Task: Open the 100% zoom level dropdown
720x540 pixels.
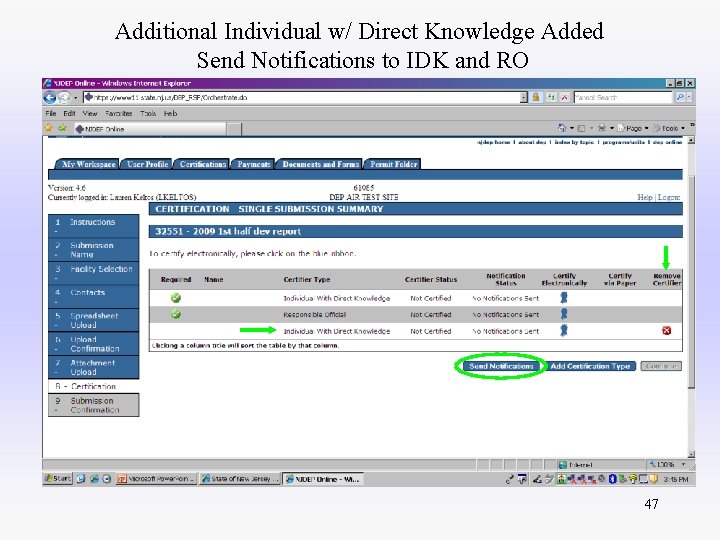Action: (x=684, y=465)
